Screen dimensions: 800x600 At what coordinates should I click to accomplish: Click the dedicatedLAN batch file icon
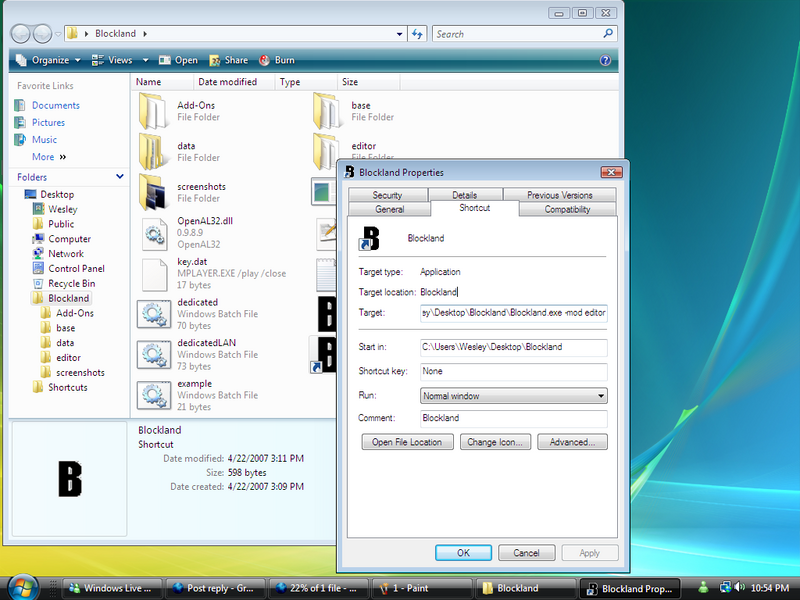(154, 355)
